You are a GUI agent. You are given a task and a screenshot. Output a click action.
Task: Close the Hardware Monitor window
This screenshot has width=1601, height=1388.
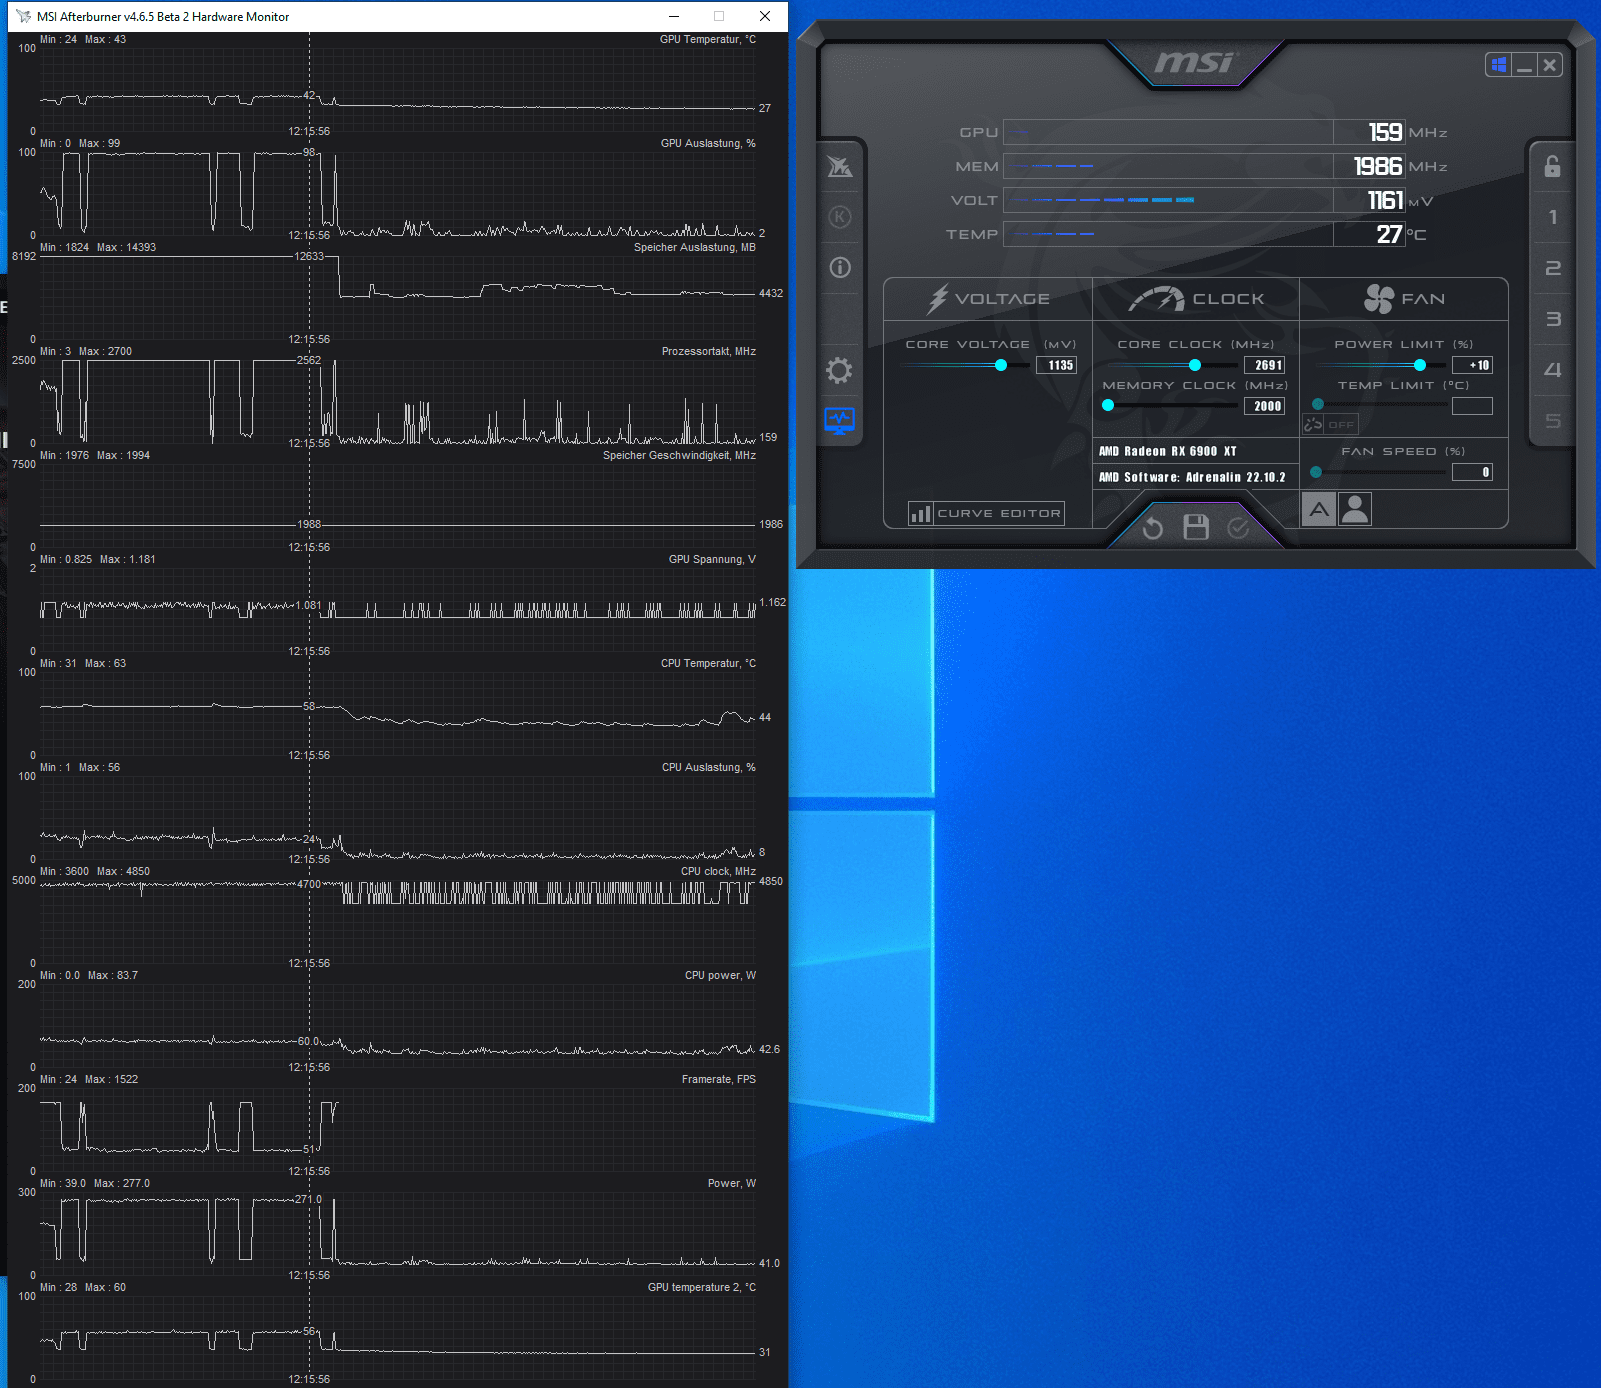pos(765,16)
